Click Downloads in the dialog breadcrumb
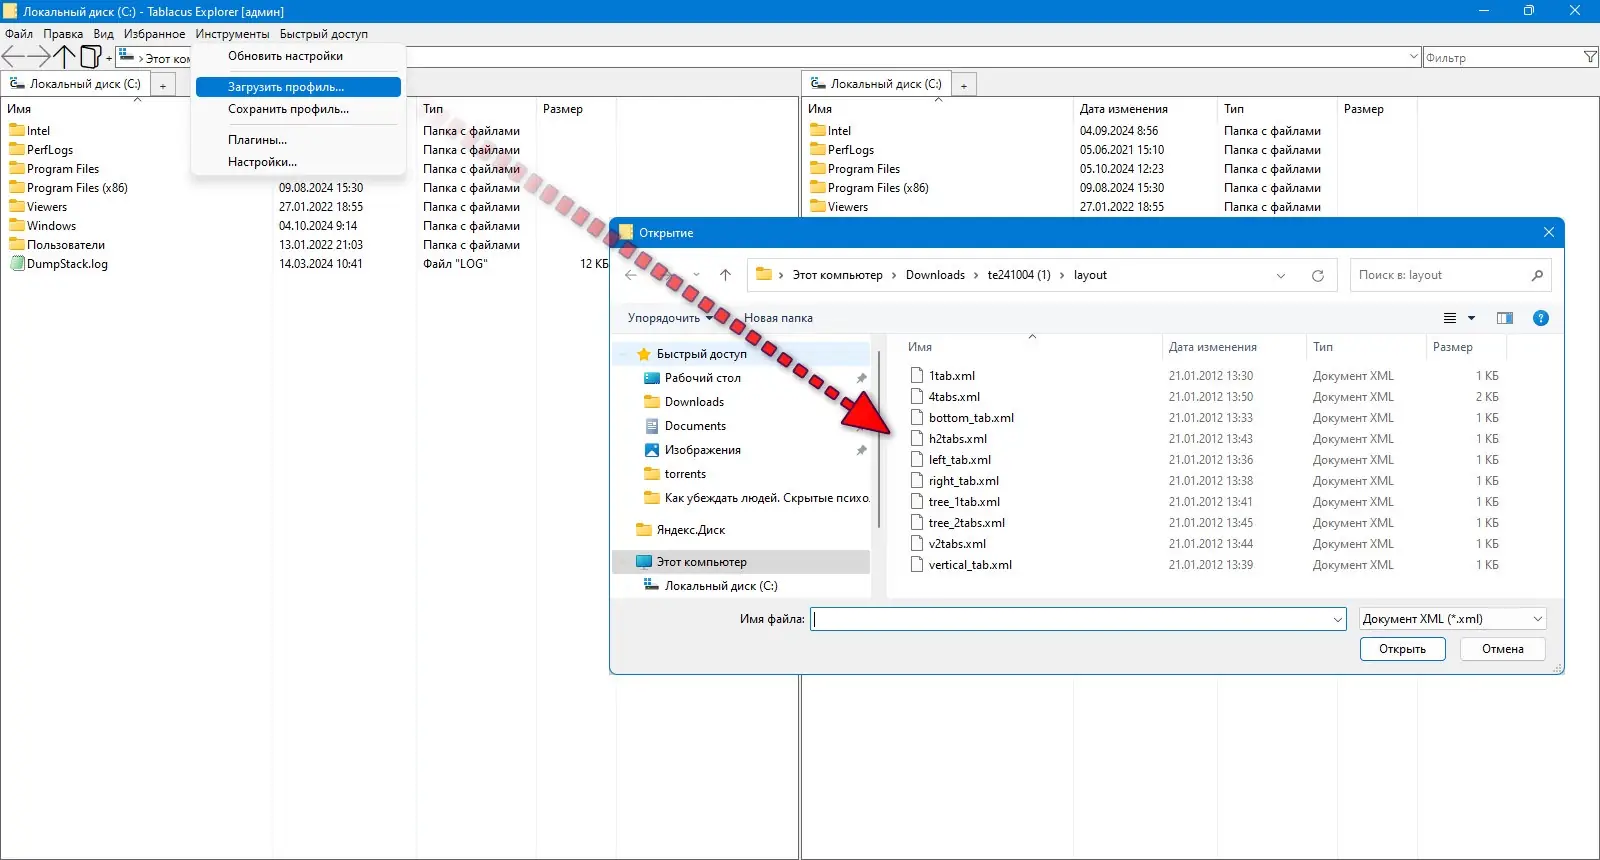The image size is (1600, 860). 935,275
